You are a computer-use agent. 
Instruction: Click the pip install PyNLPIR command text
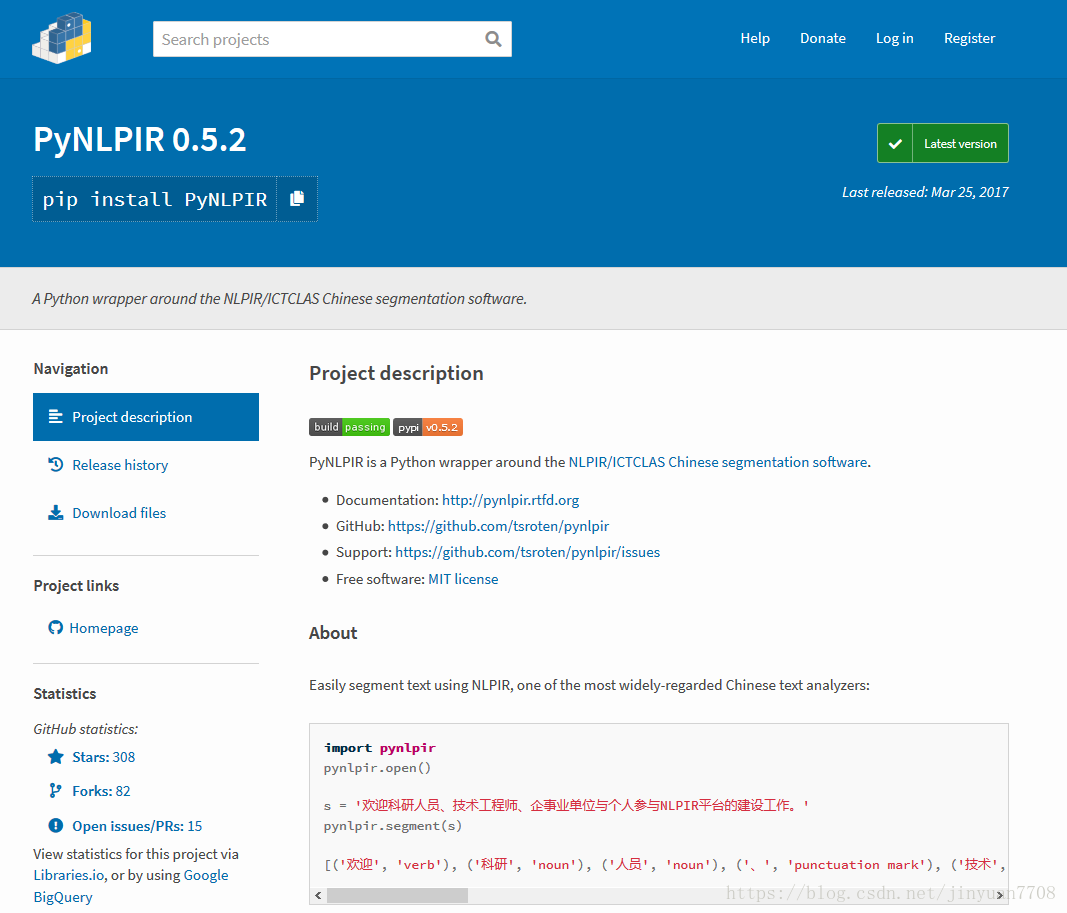(154, 199)
